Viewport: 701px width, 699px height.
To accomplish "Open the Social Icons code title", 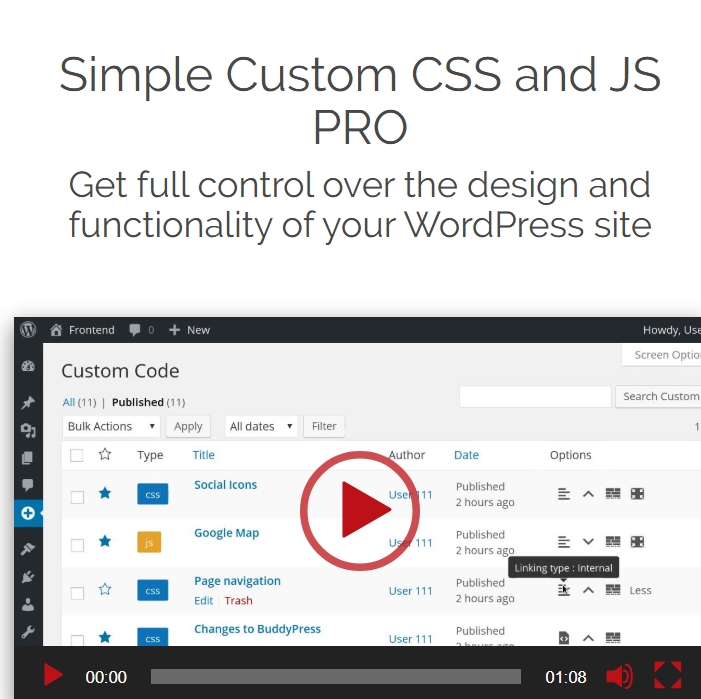I will tap(225, 485).
